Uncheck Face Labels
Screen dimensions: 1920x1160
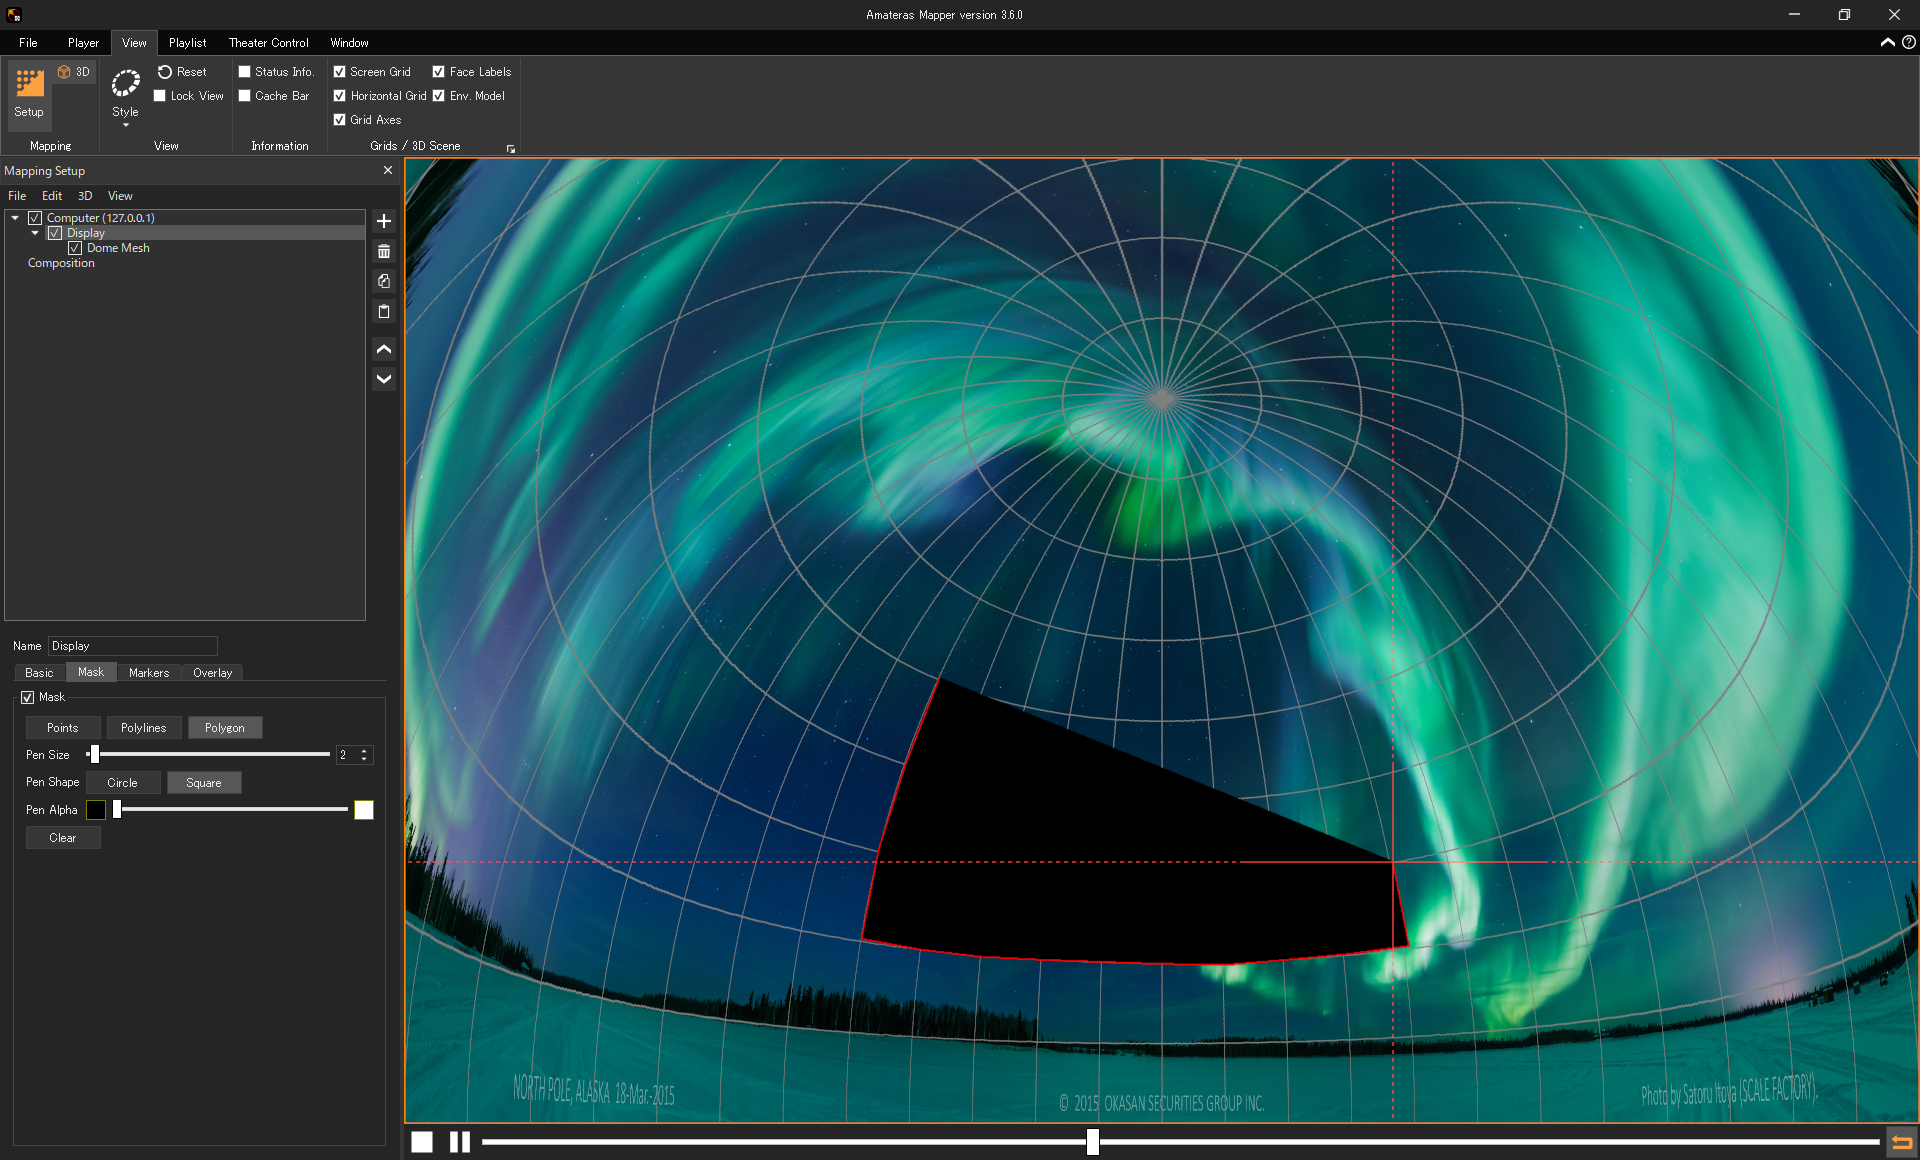click(x=438, y=72)
